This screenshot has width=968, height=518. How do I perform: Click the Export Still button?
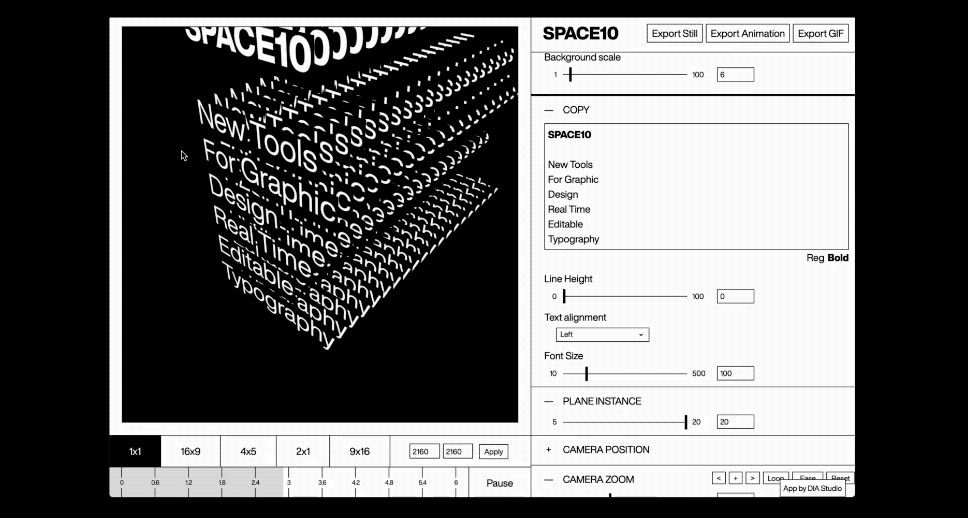(675, 33)
